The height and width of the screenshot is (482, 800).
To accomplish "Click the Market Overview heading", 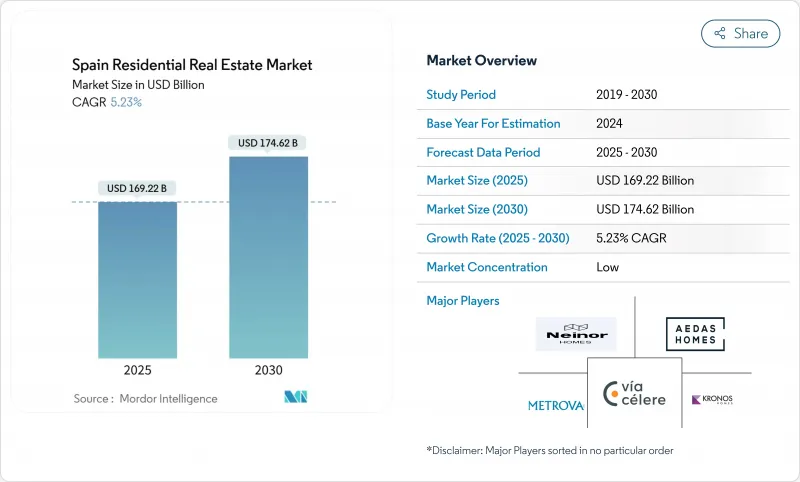I will click(481, 60).
